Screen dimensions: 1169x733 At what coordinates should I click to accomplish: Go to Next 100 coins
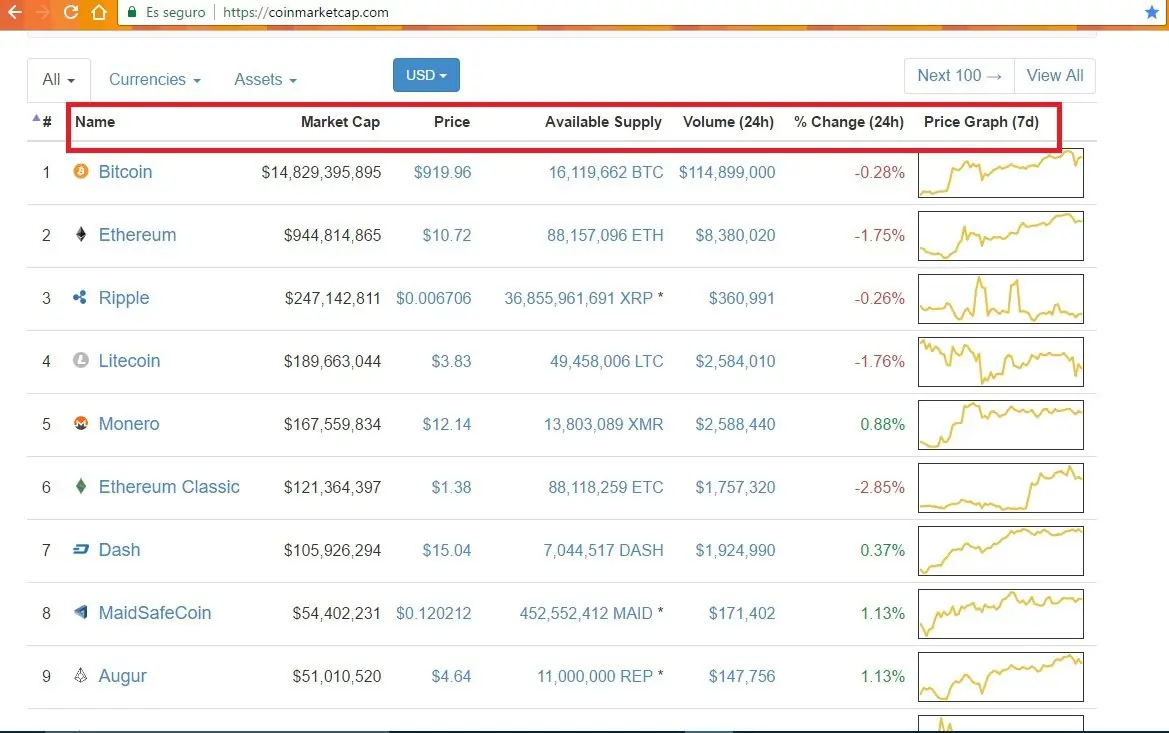point(959,75)
